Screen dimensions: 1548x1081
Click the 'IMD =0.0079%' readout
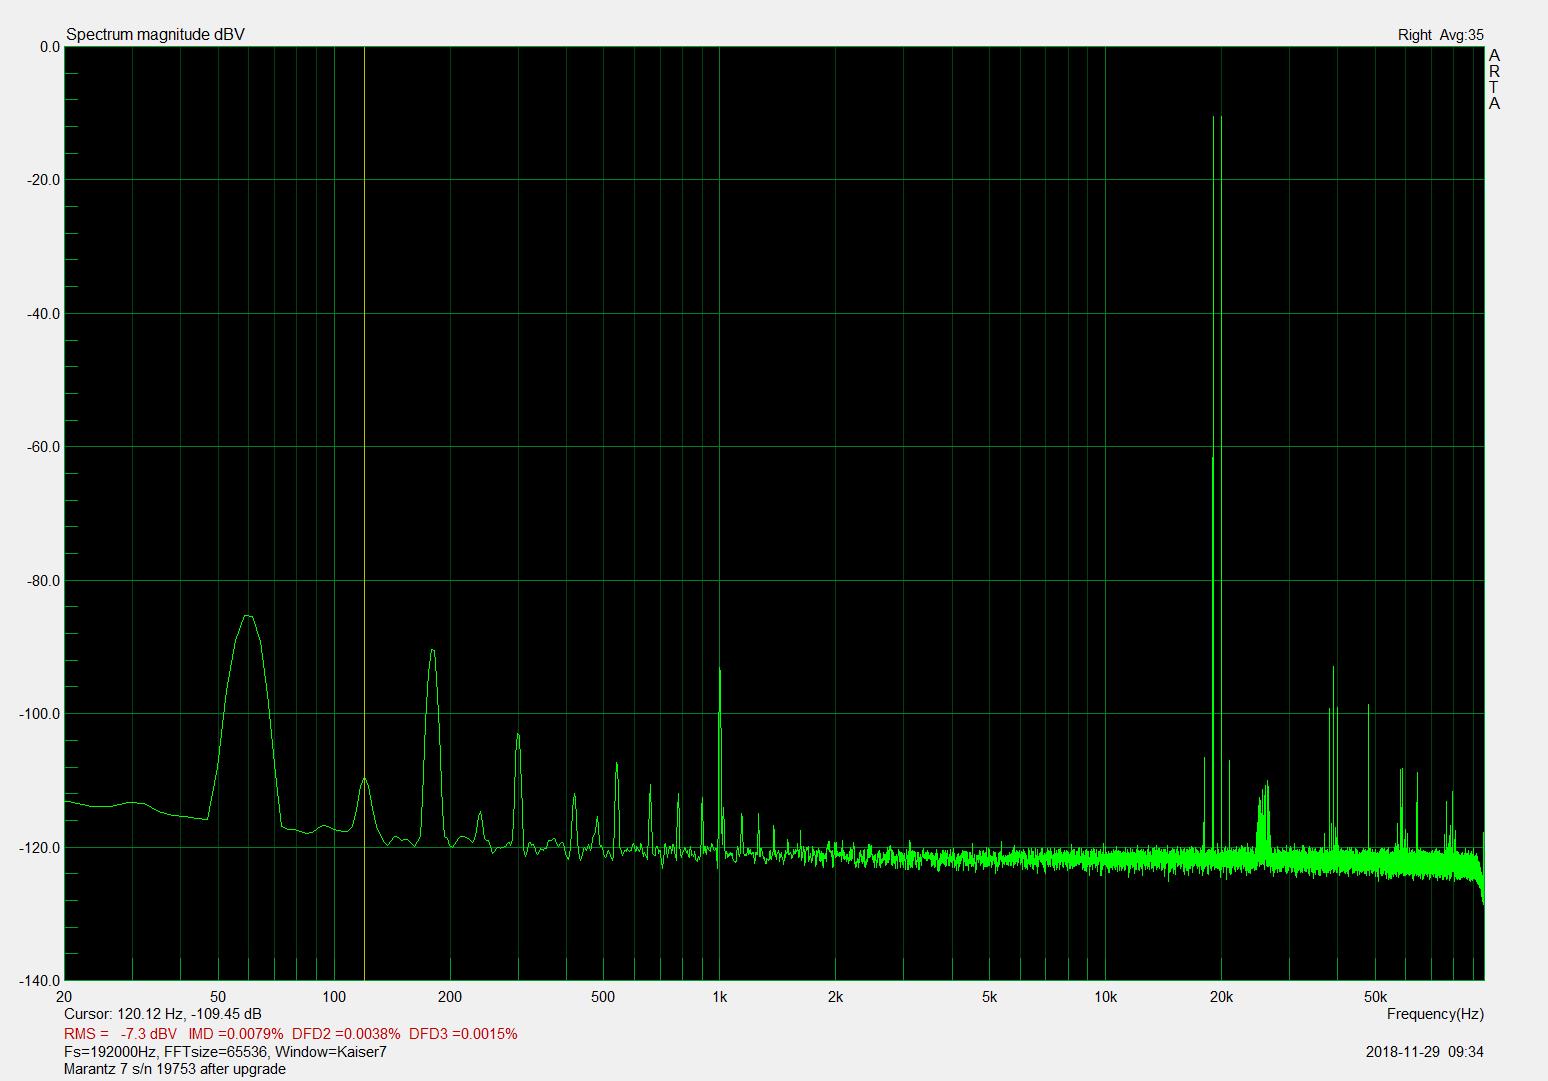tap(236, 1033)
